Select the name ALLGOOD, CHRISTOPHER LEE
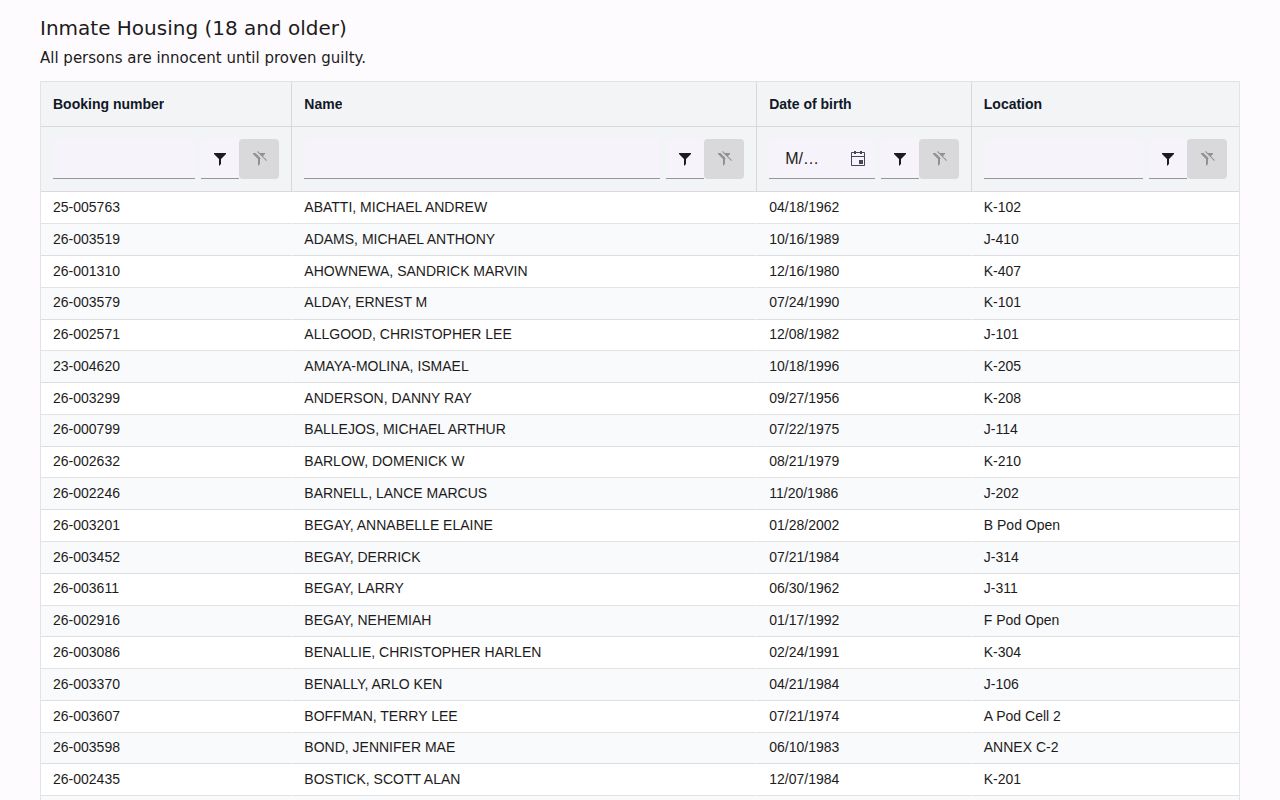This screenshot has height=800, width=1280. [408, 334]
